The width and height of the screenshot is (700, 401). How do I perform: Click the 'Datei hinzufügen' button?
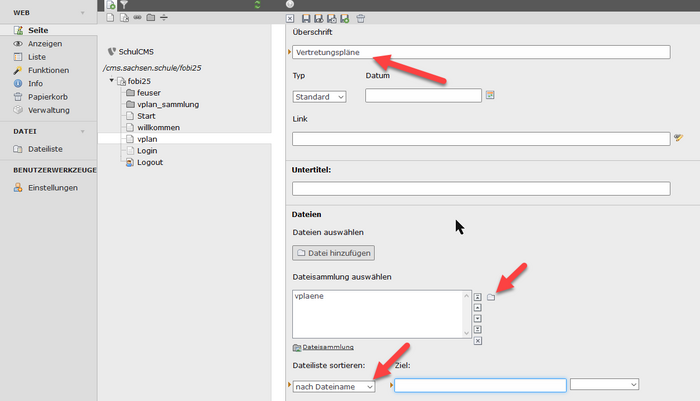[x=333, y=253]
